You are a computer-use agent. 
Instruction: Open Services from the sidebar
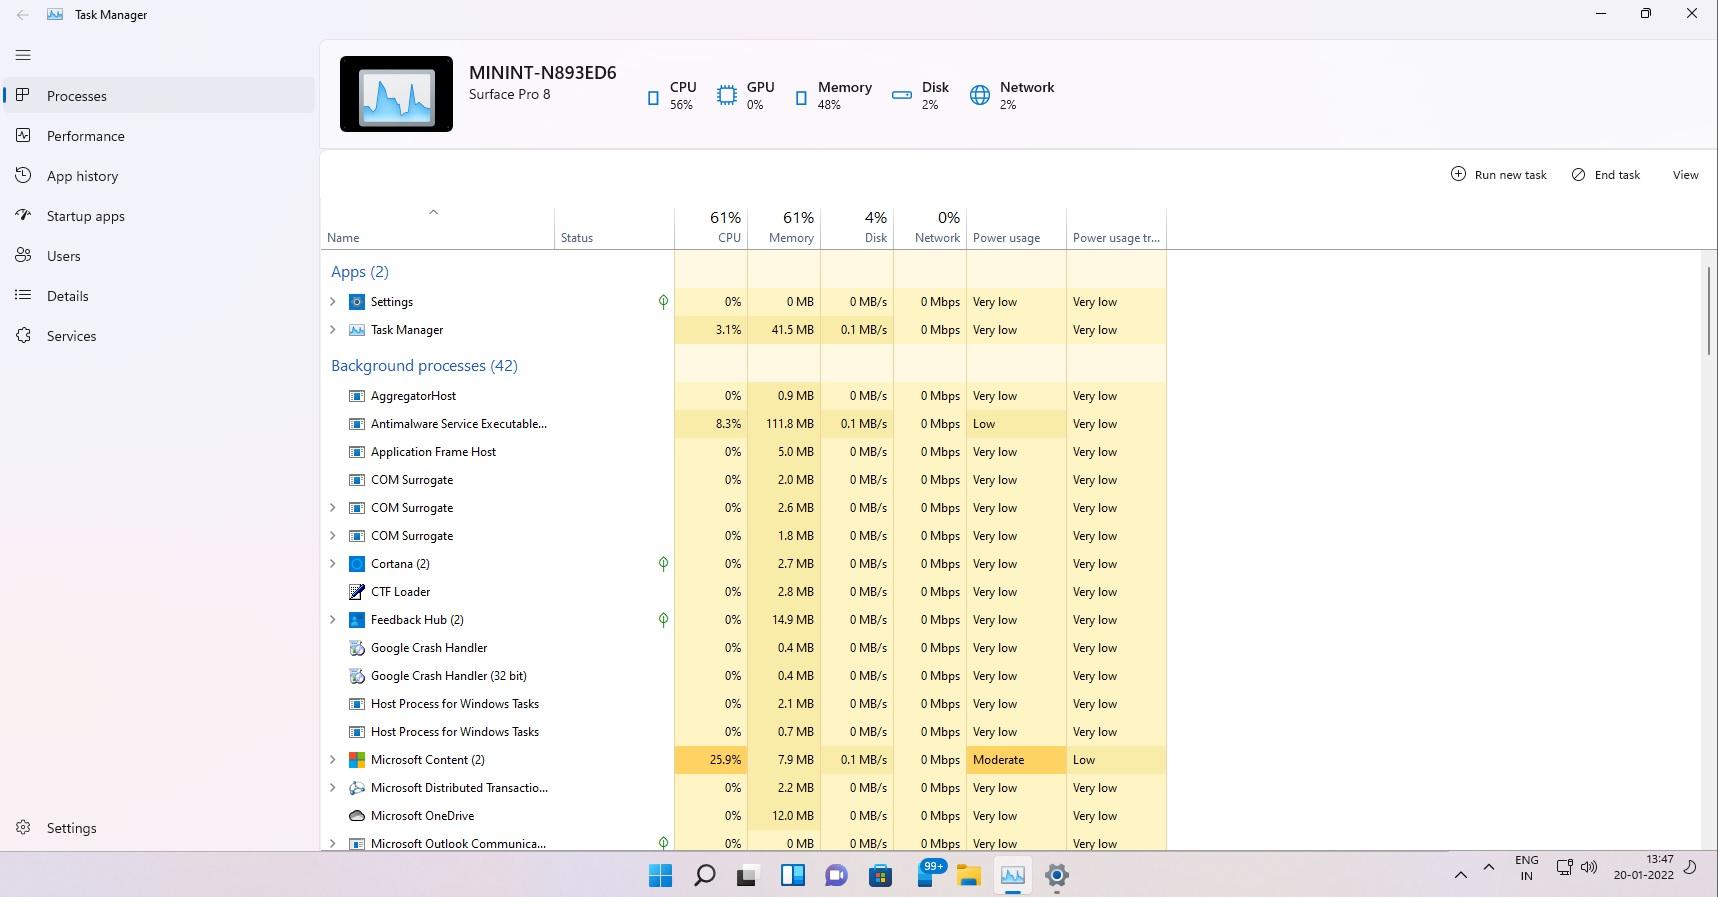(x=71, y=336)
